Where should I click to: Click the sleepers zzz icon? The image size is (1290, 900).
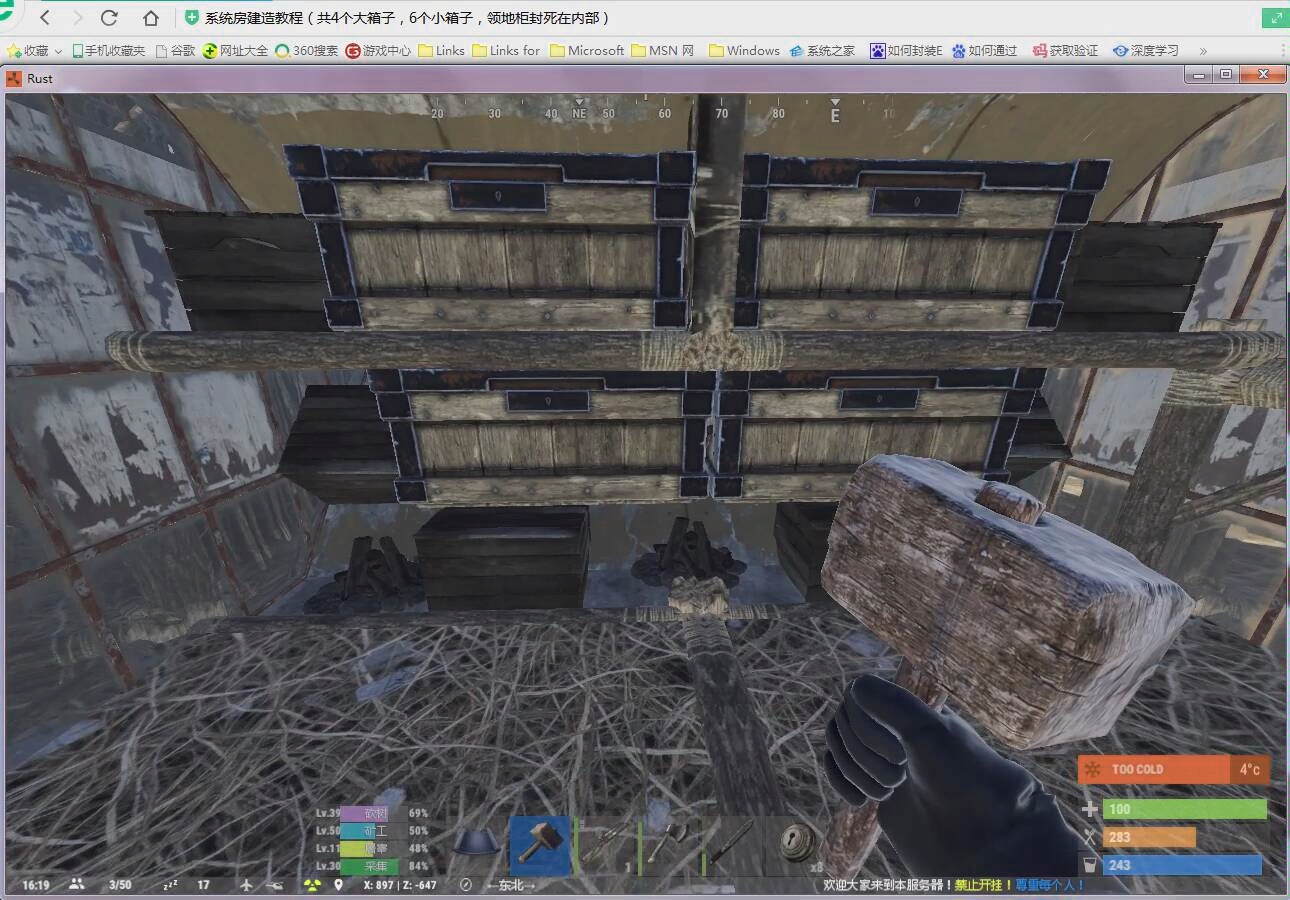(x=170, y=885)
